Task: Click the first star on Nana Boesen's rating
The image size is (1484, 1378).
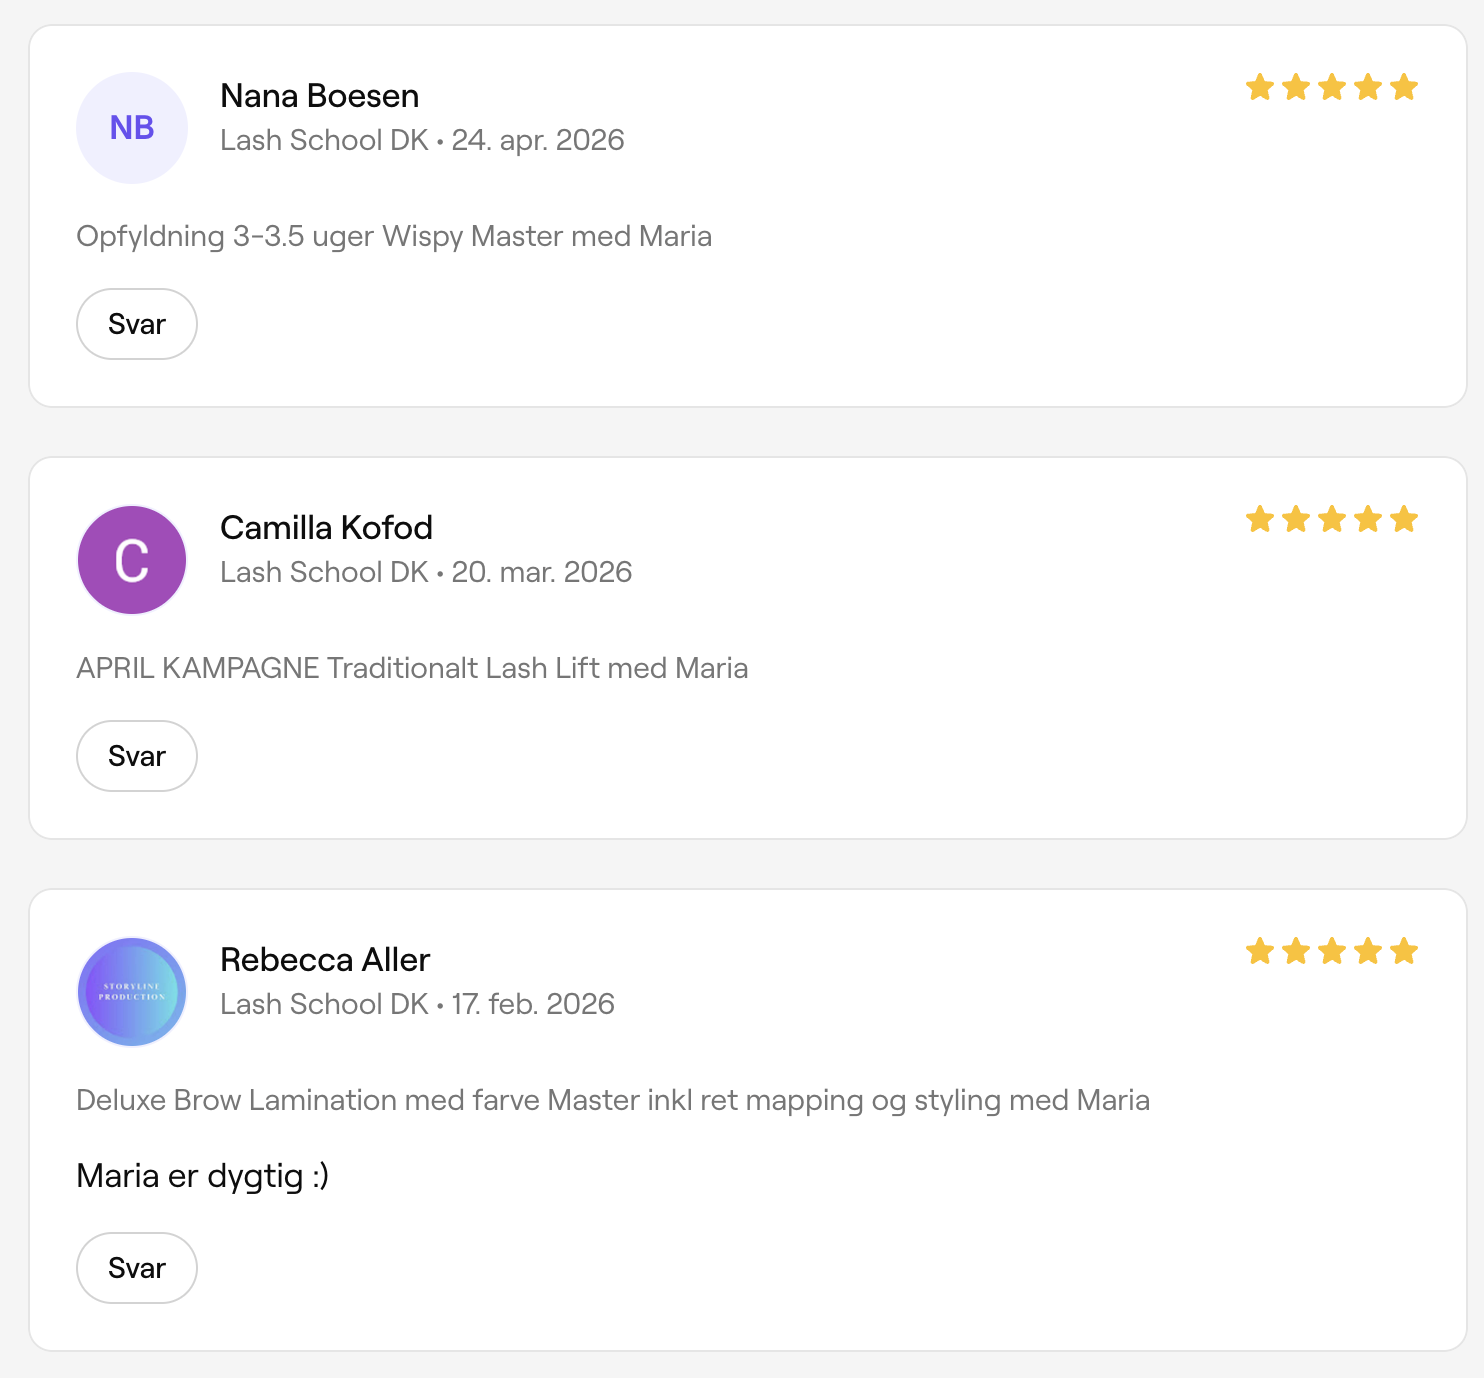Action: click(1260, 87)
